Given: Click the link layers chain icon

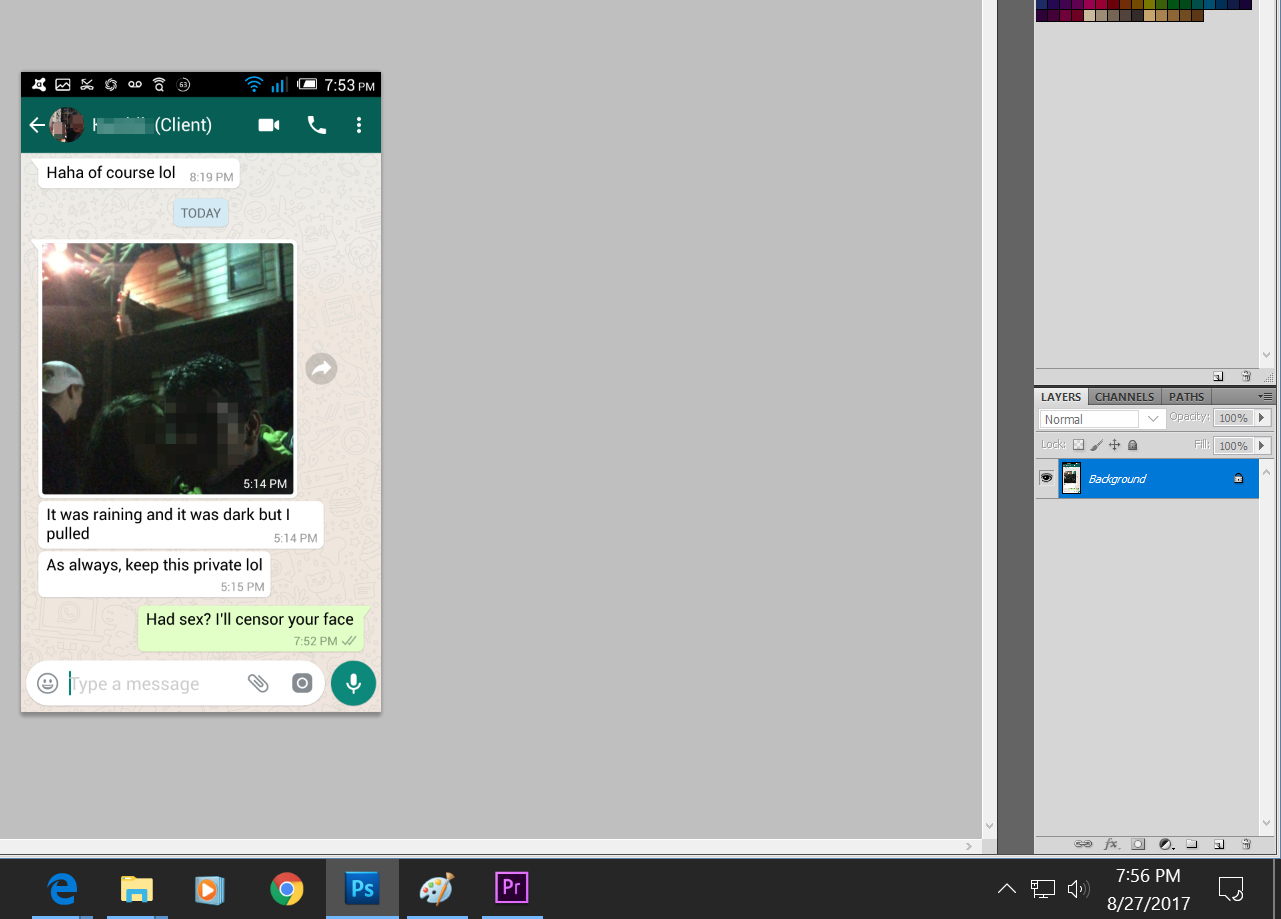Looking at the screenshot, I should 1083,844.
